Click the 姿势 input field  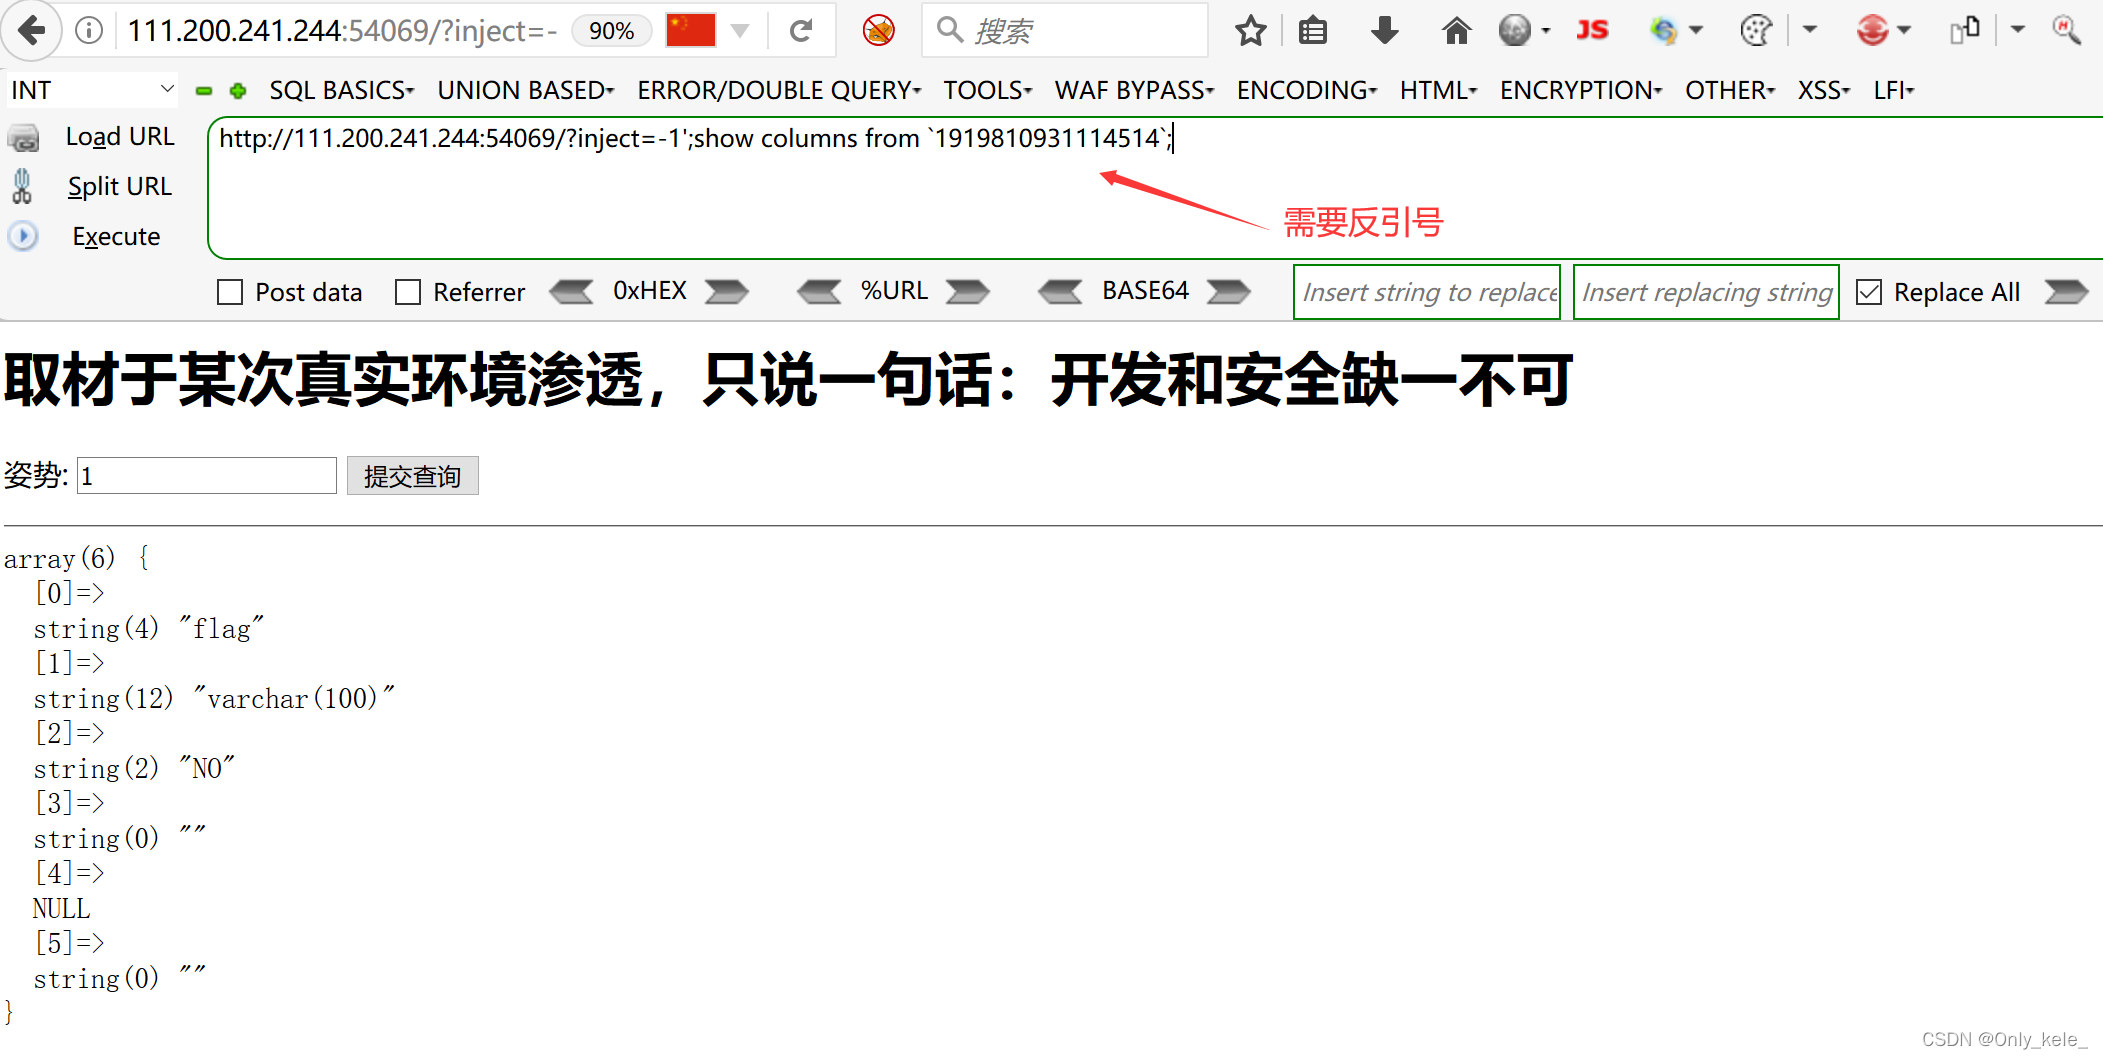(x=207, y=476)
